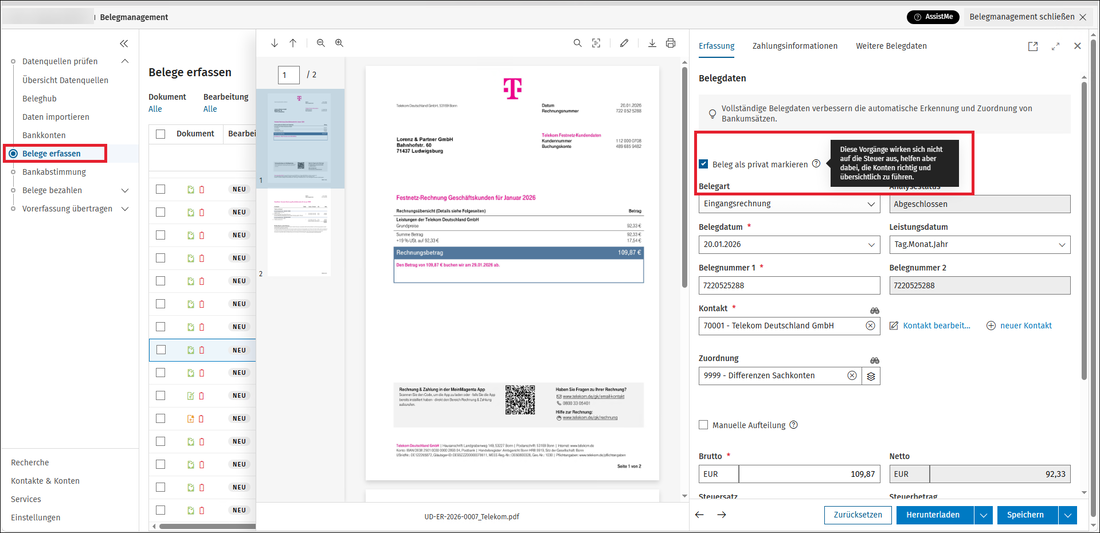Go to next receipt arrow
Viewport: 1100px width, 533px height.
(722, 515)
